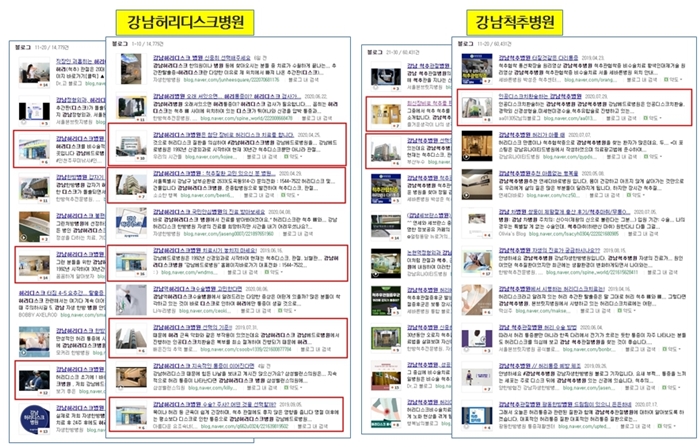The height and width of the screenshot is (447, 700).
Task: Open the post title dated 2020.04.25
Action: tap(223, 135)
